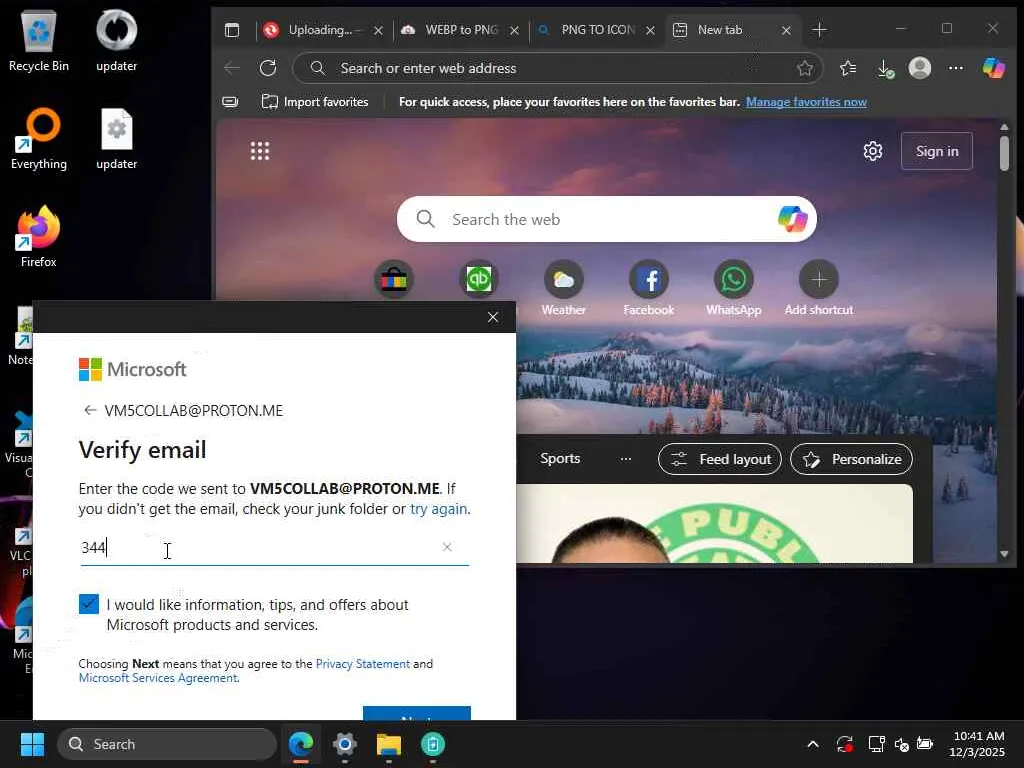Open Edge Downloads icon
Image resolution: width=1024 pixels, height=768 pixels.
click(884, 68)
